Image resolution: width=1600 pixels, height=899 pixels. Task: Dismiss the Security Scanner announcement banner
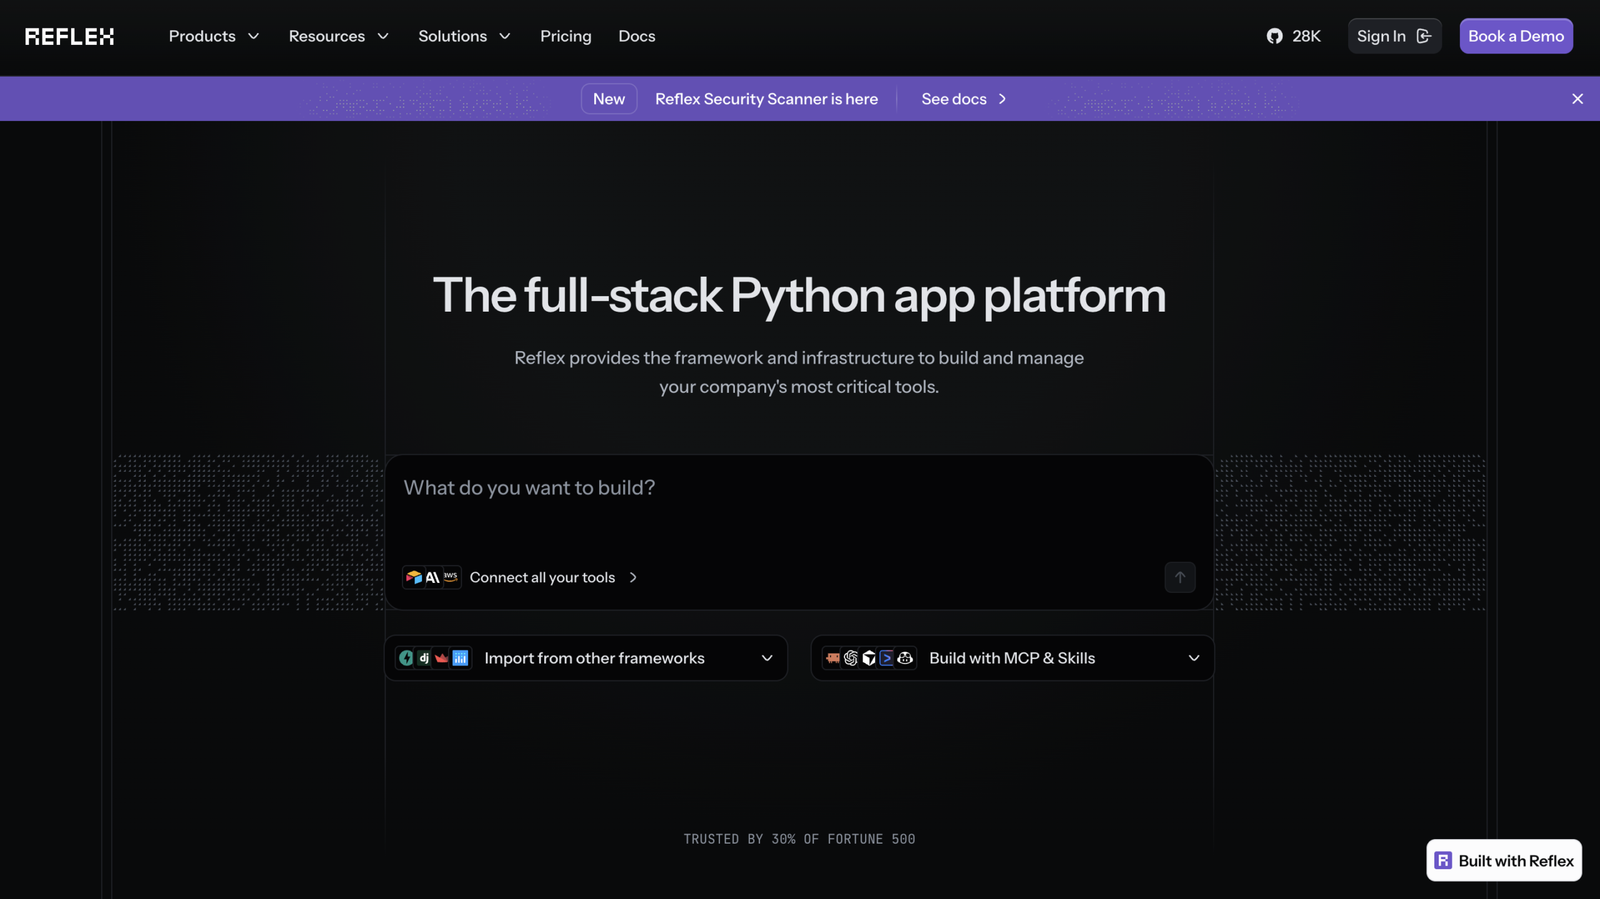tap(1578, 99)
